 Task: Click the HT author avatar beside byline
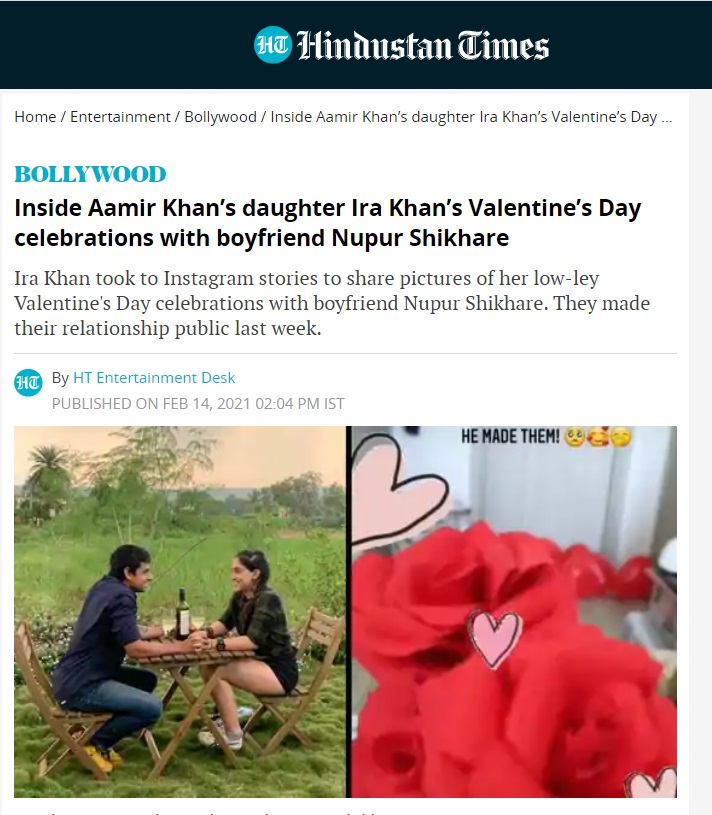(x=28, y=383)
